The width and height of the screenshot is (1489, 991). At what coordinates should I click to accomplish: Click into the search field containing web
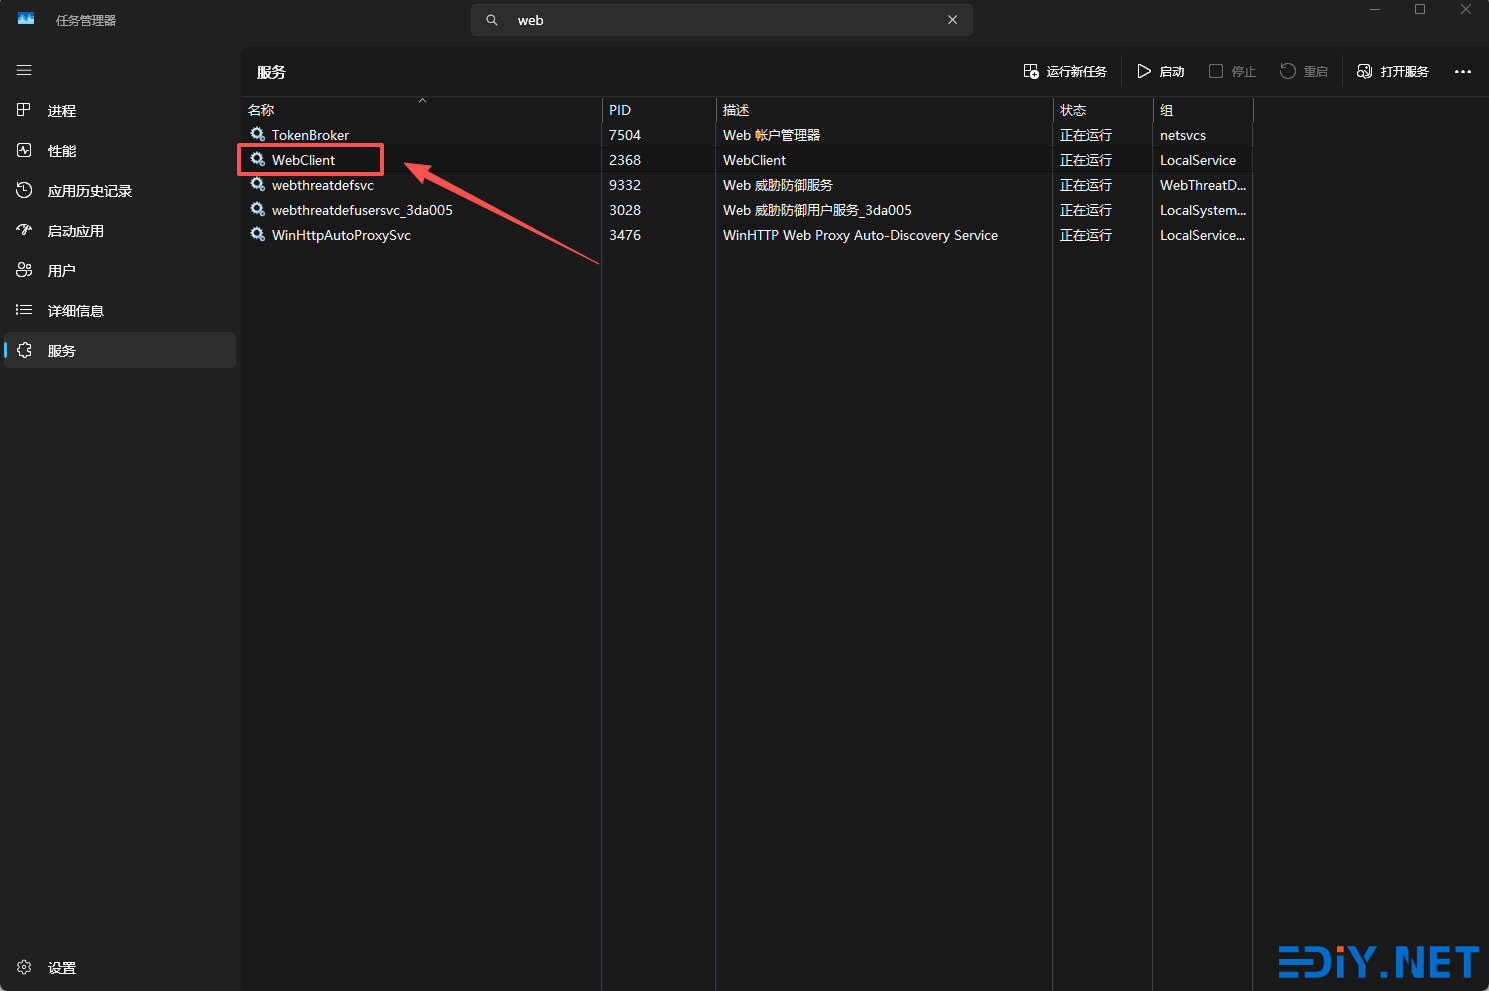coord(720,20)
